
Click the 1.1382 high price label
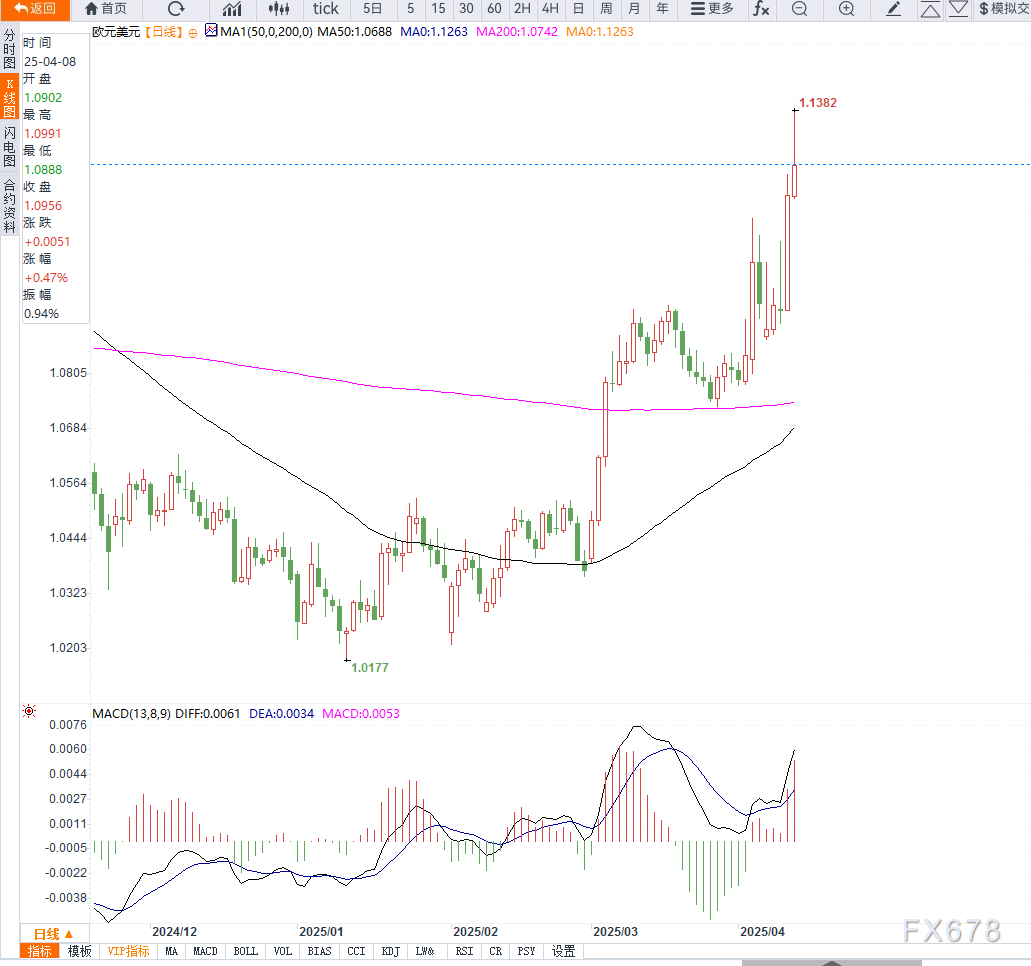(x=818, y=103)
